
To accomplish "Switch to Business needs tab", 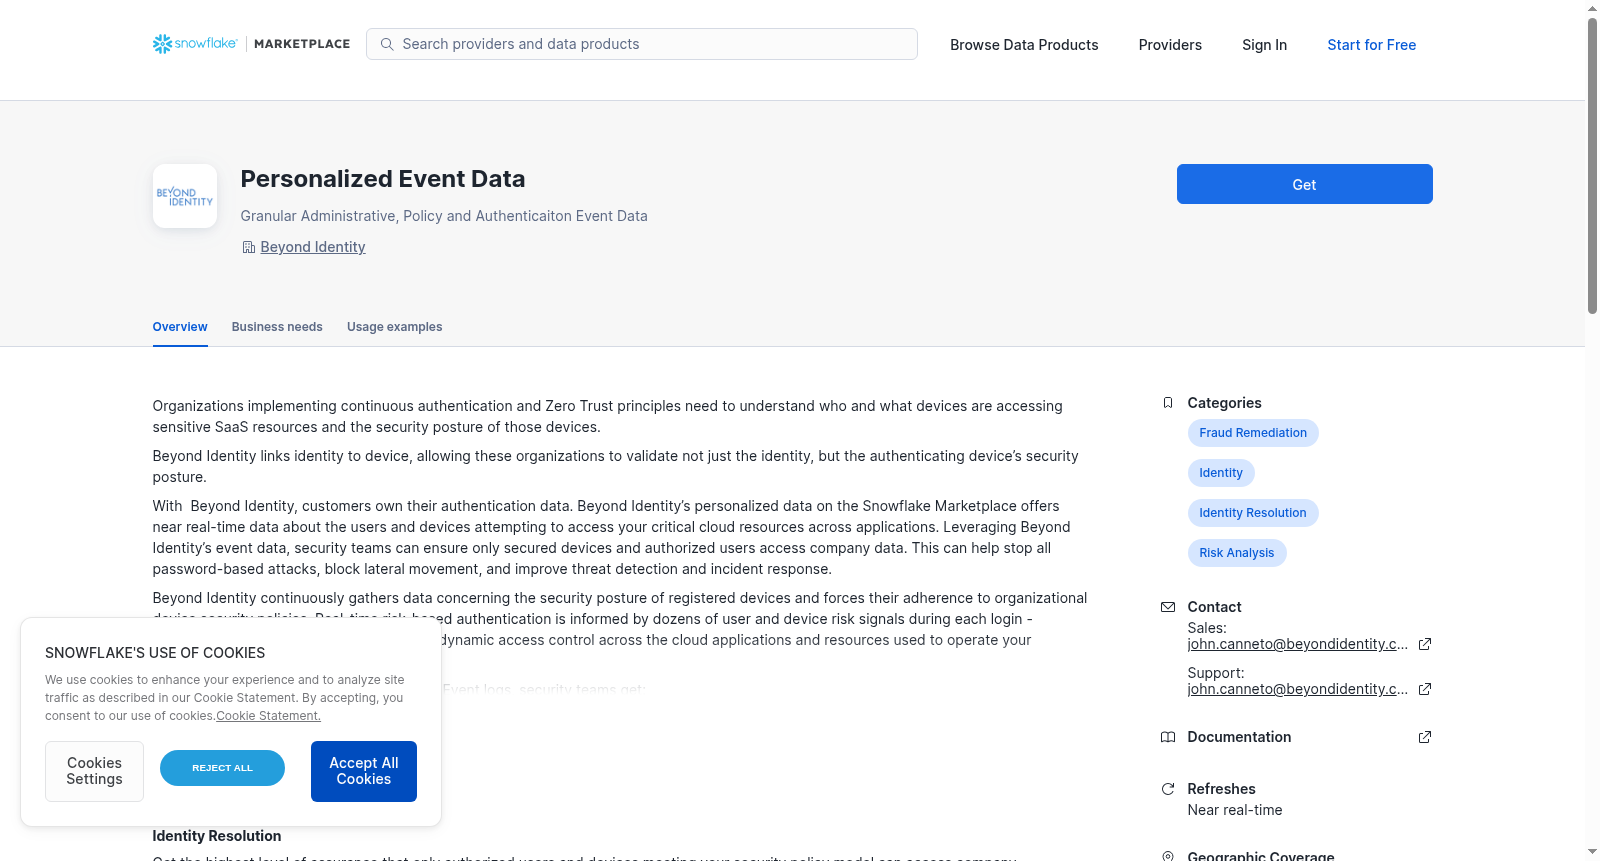I will [277, 327].
